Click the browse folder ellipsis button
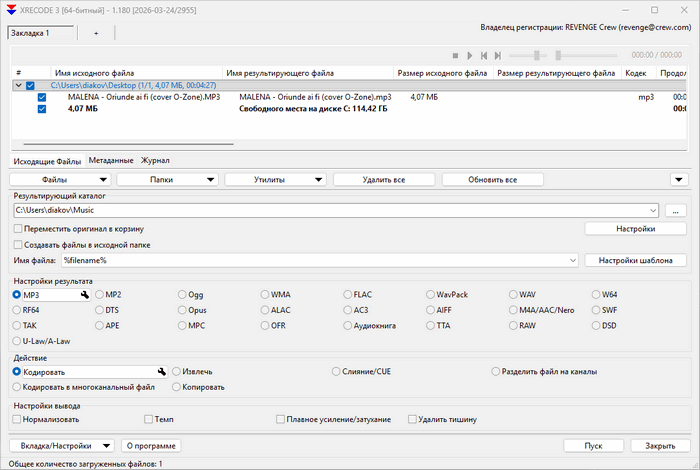 point(675,211)
